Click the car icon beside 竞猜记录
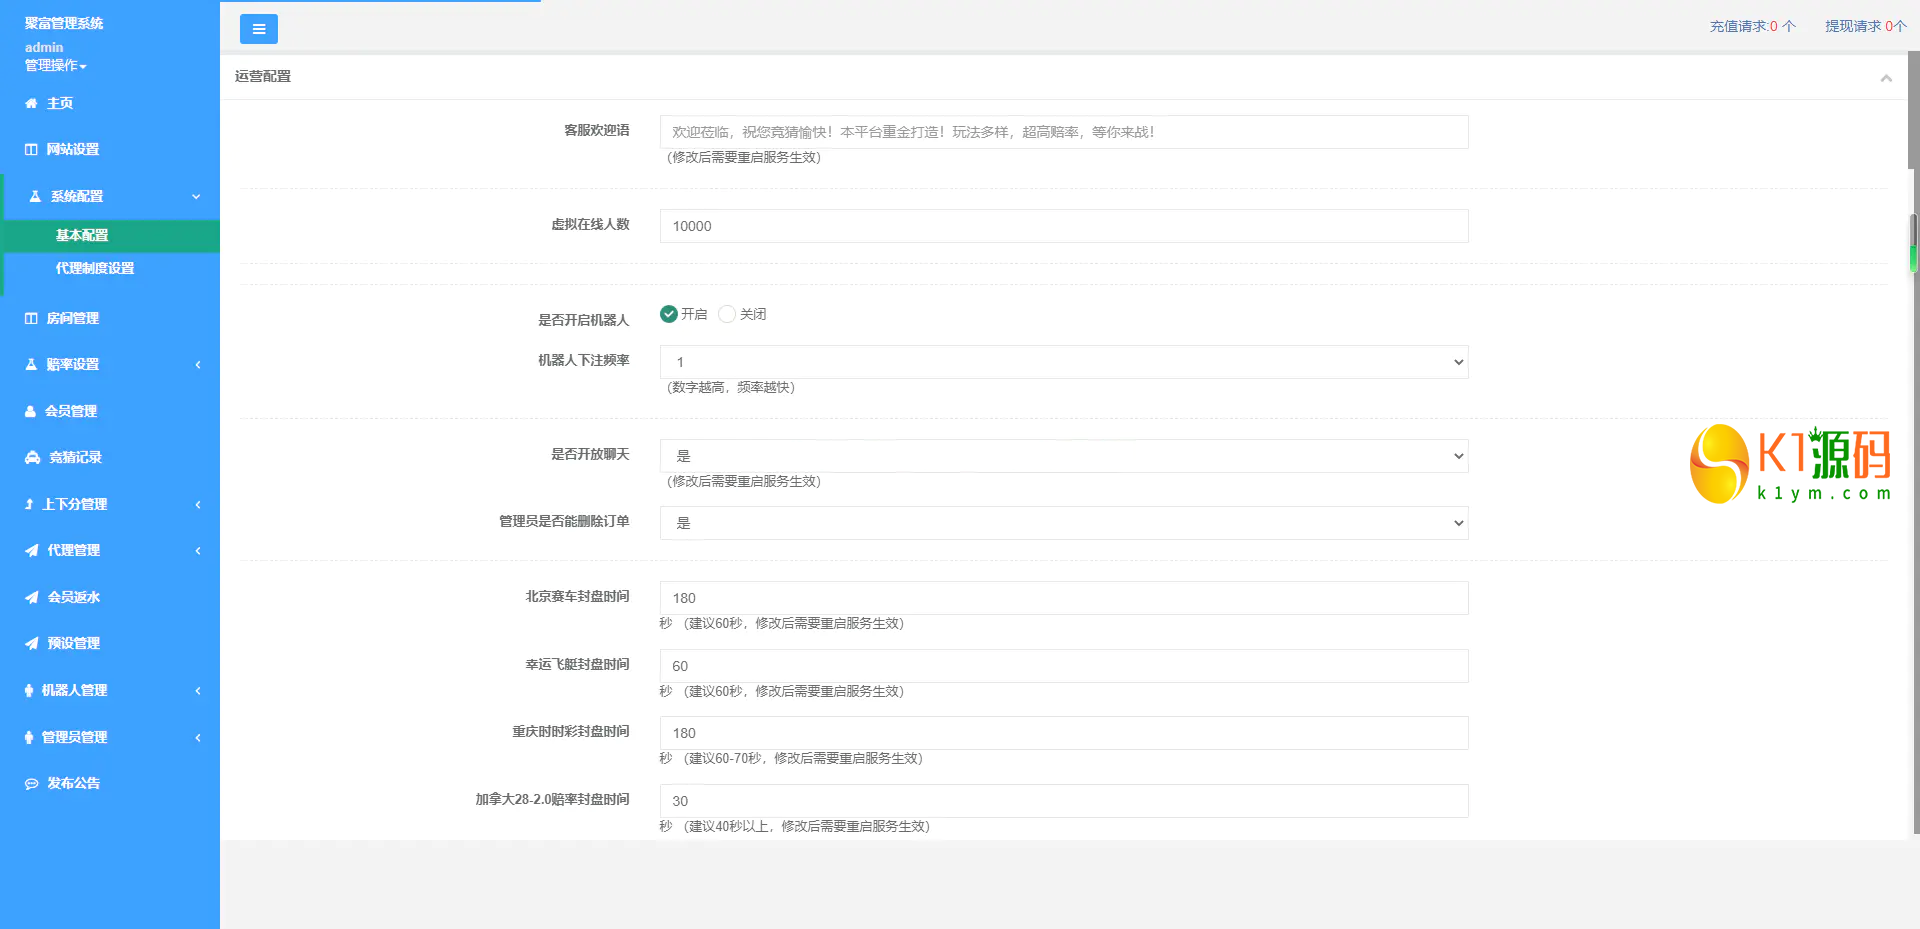Viewport: 1920px width, 929px height. coord(32,457)
